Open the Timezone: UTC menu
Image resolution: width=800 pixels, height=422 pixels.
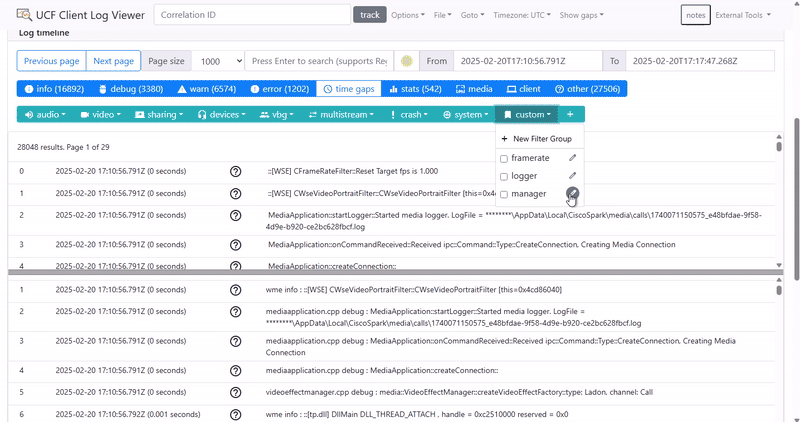tap(522, 15)
